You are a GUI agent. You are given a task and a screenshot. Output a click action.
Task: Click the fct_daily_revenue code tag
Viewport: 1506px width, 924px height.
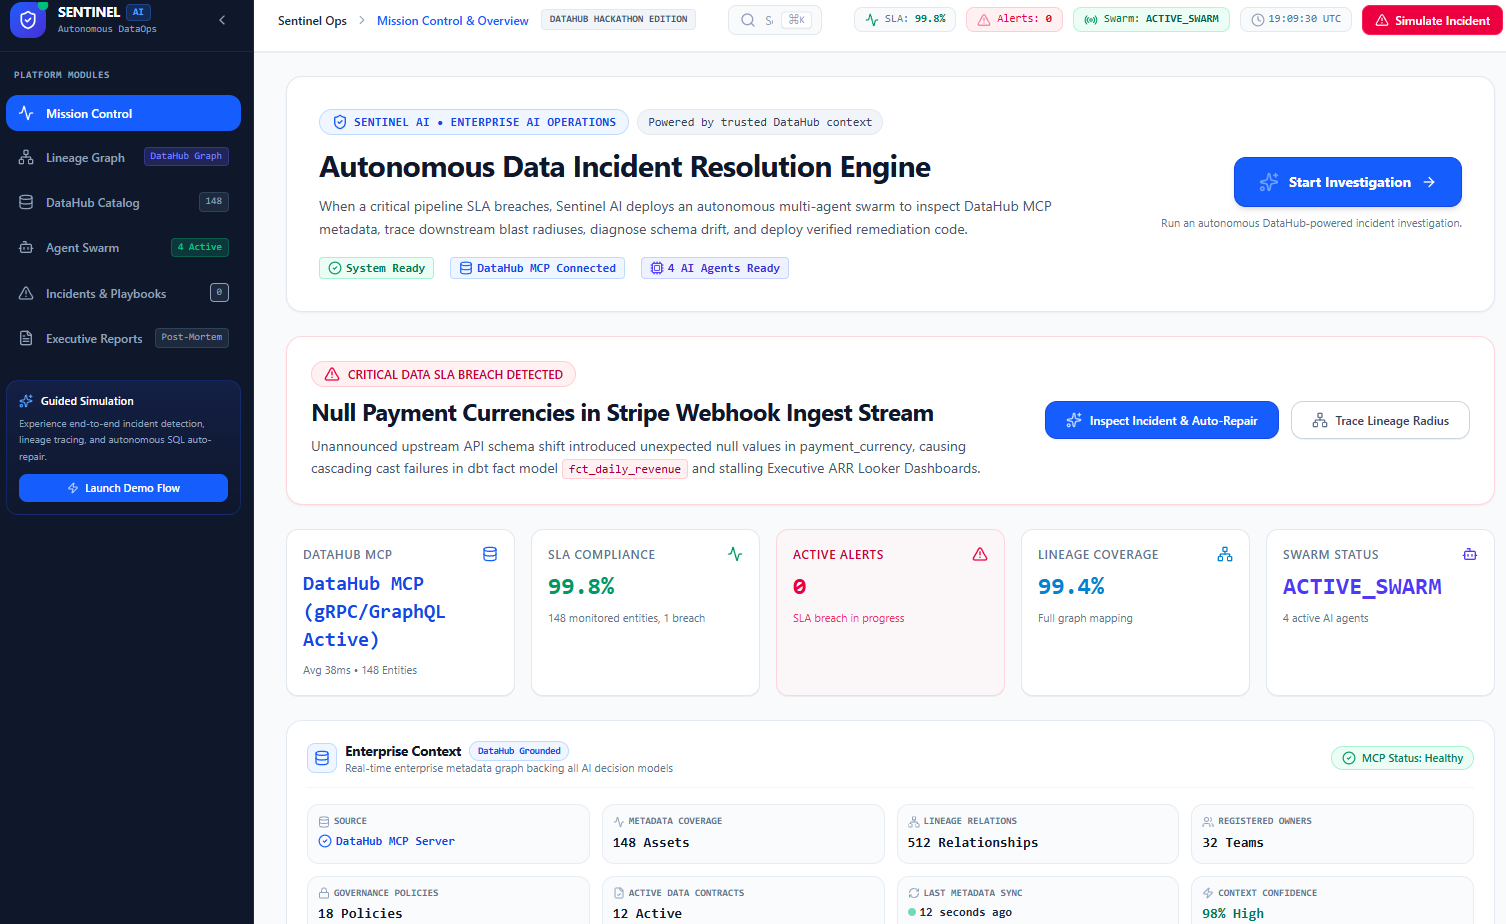point(625,469)
